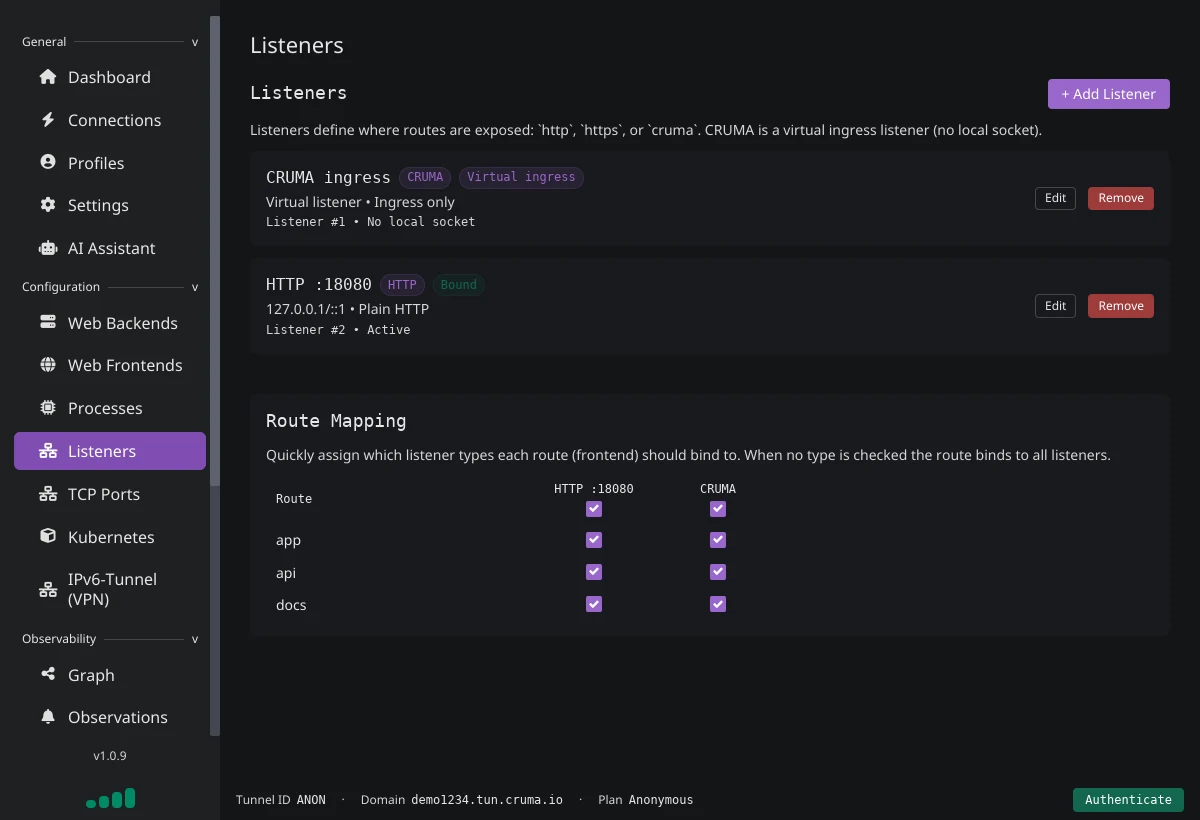Screen dimensions: 1200x820
Task: Open Web Backends section
Action: coord(110,323)
